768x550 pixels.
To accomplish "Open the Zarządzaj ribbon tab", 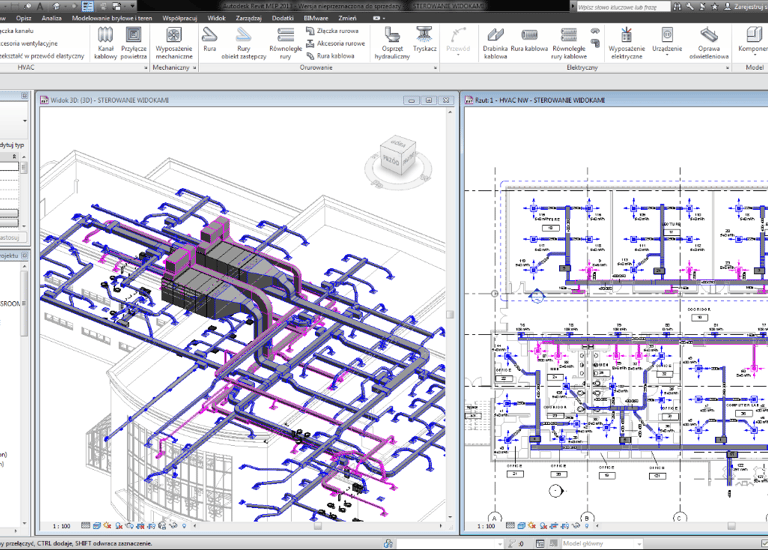I will click(x=248, y=18).
